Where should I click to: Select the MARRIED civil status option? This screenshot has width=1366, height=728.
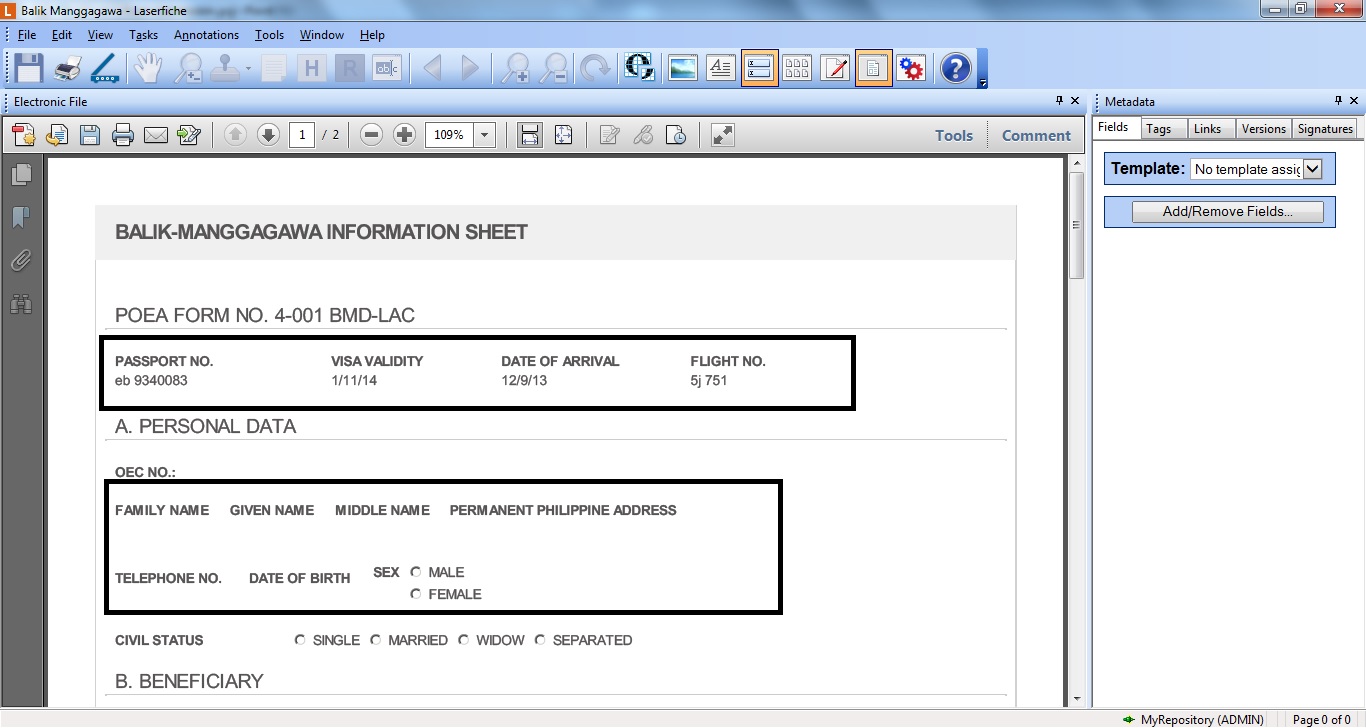point(376,640)
